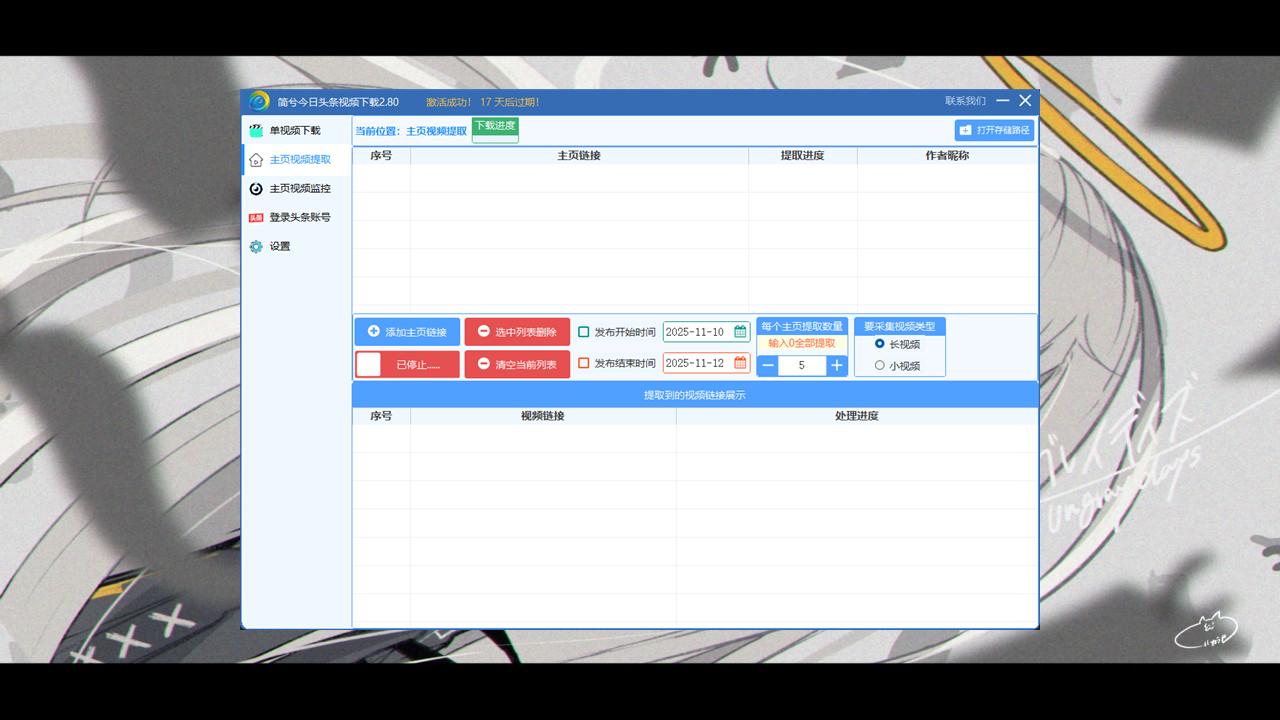
Task: Click the 主页视频监控 circular monitor icon
Action: pyautogui.click(x=256, y=189)
